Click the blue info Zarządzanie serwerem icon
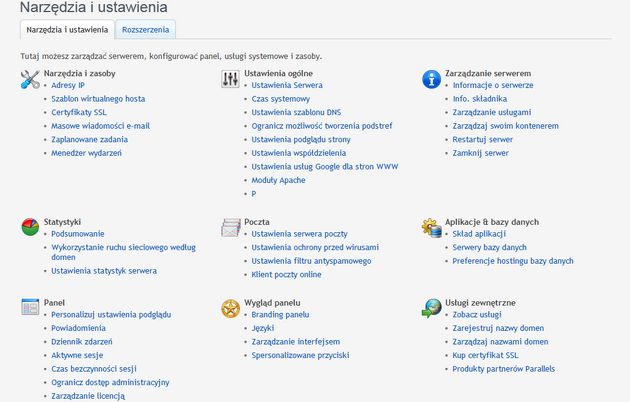630x402 pixels. pyautogui.click(x=432, y=79)
